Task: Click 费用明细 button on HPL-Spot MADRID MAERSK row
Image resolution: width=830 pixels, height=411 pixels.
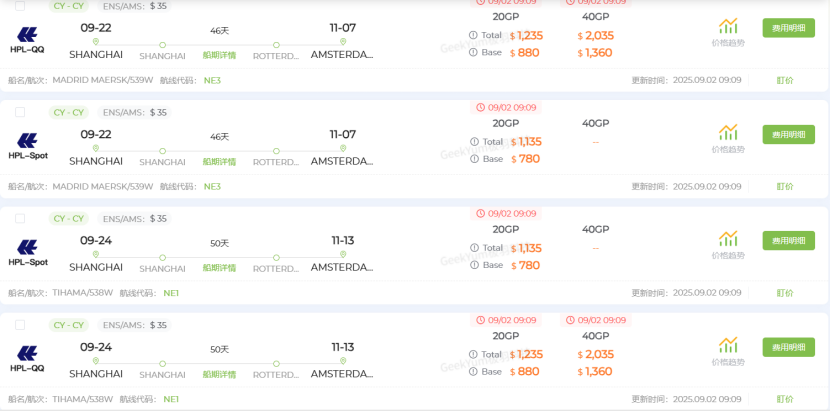Action: [788, 134]
